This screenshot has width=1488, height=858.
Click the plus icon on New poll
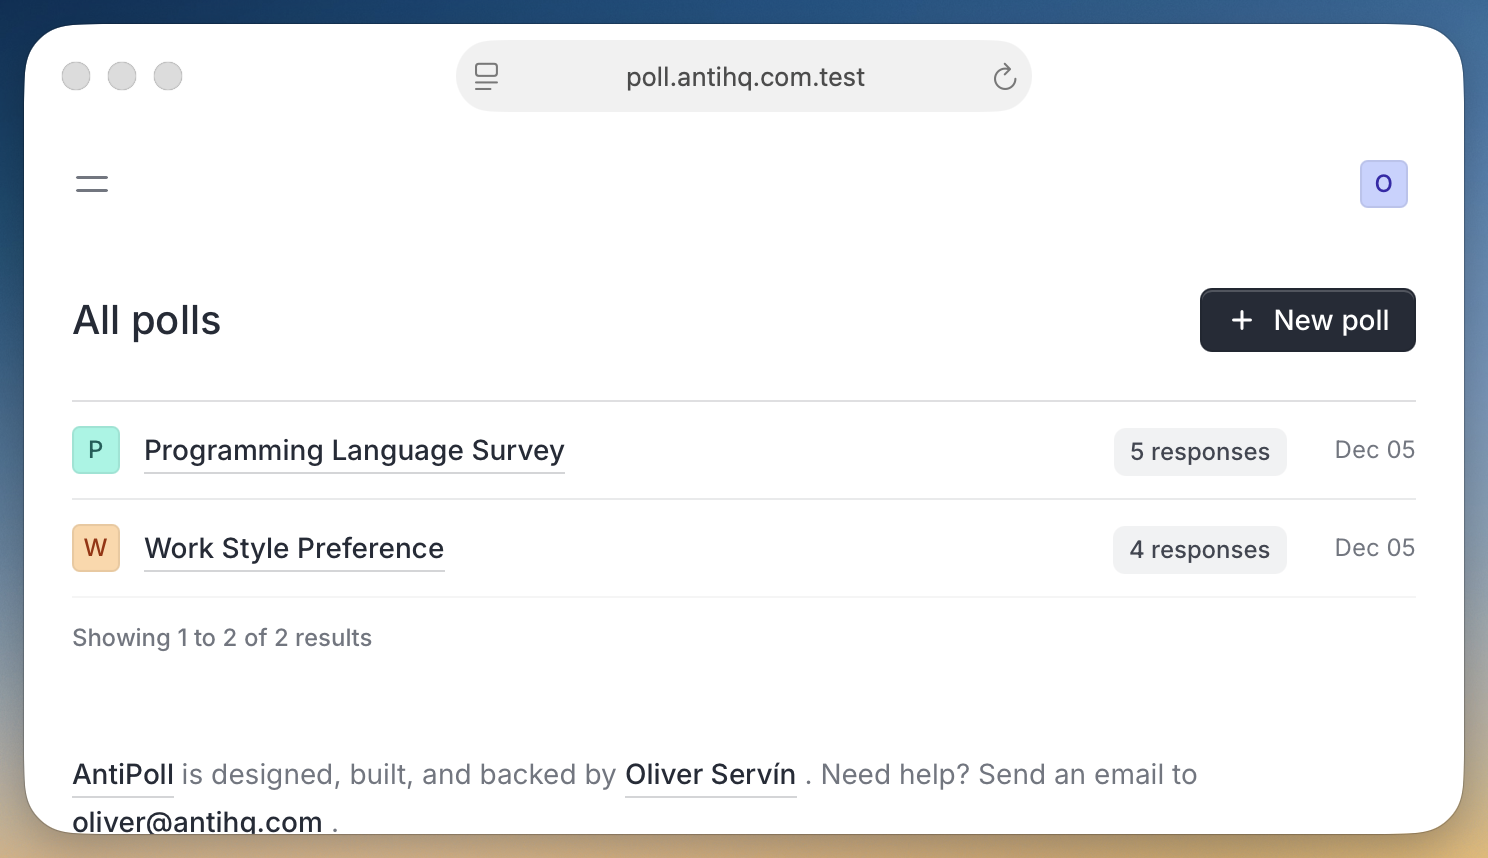tap(1242, 320)
